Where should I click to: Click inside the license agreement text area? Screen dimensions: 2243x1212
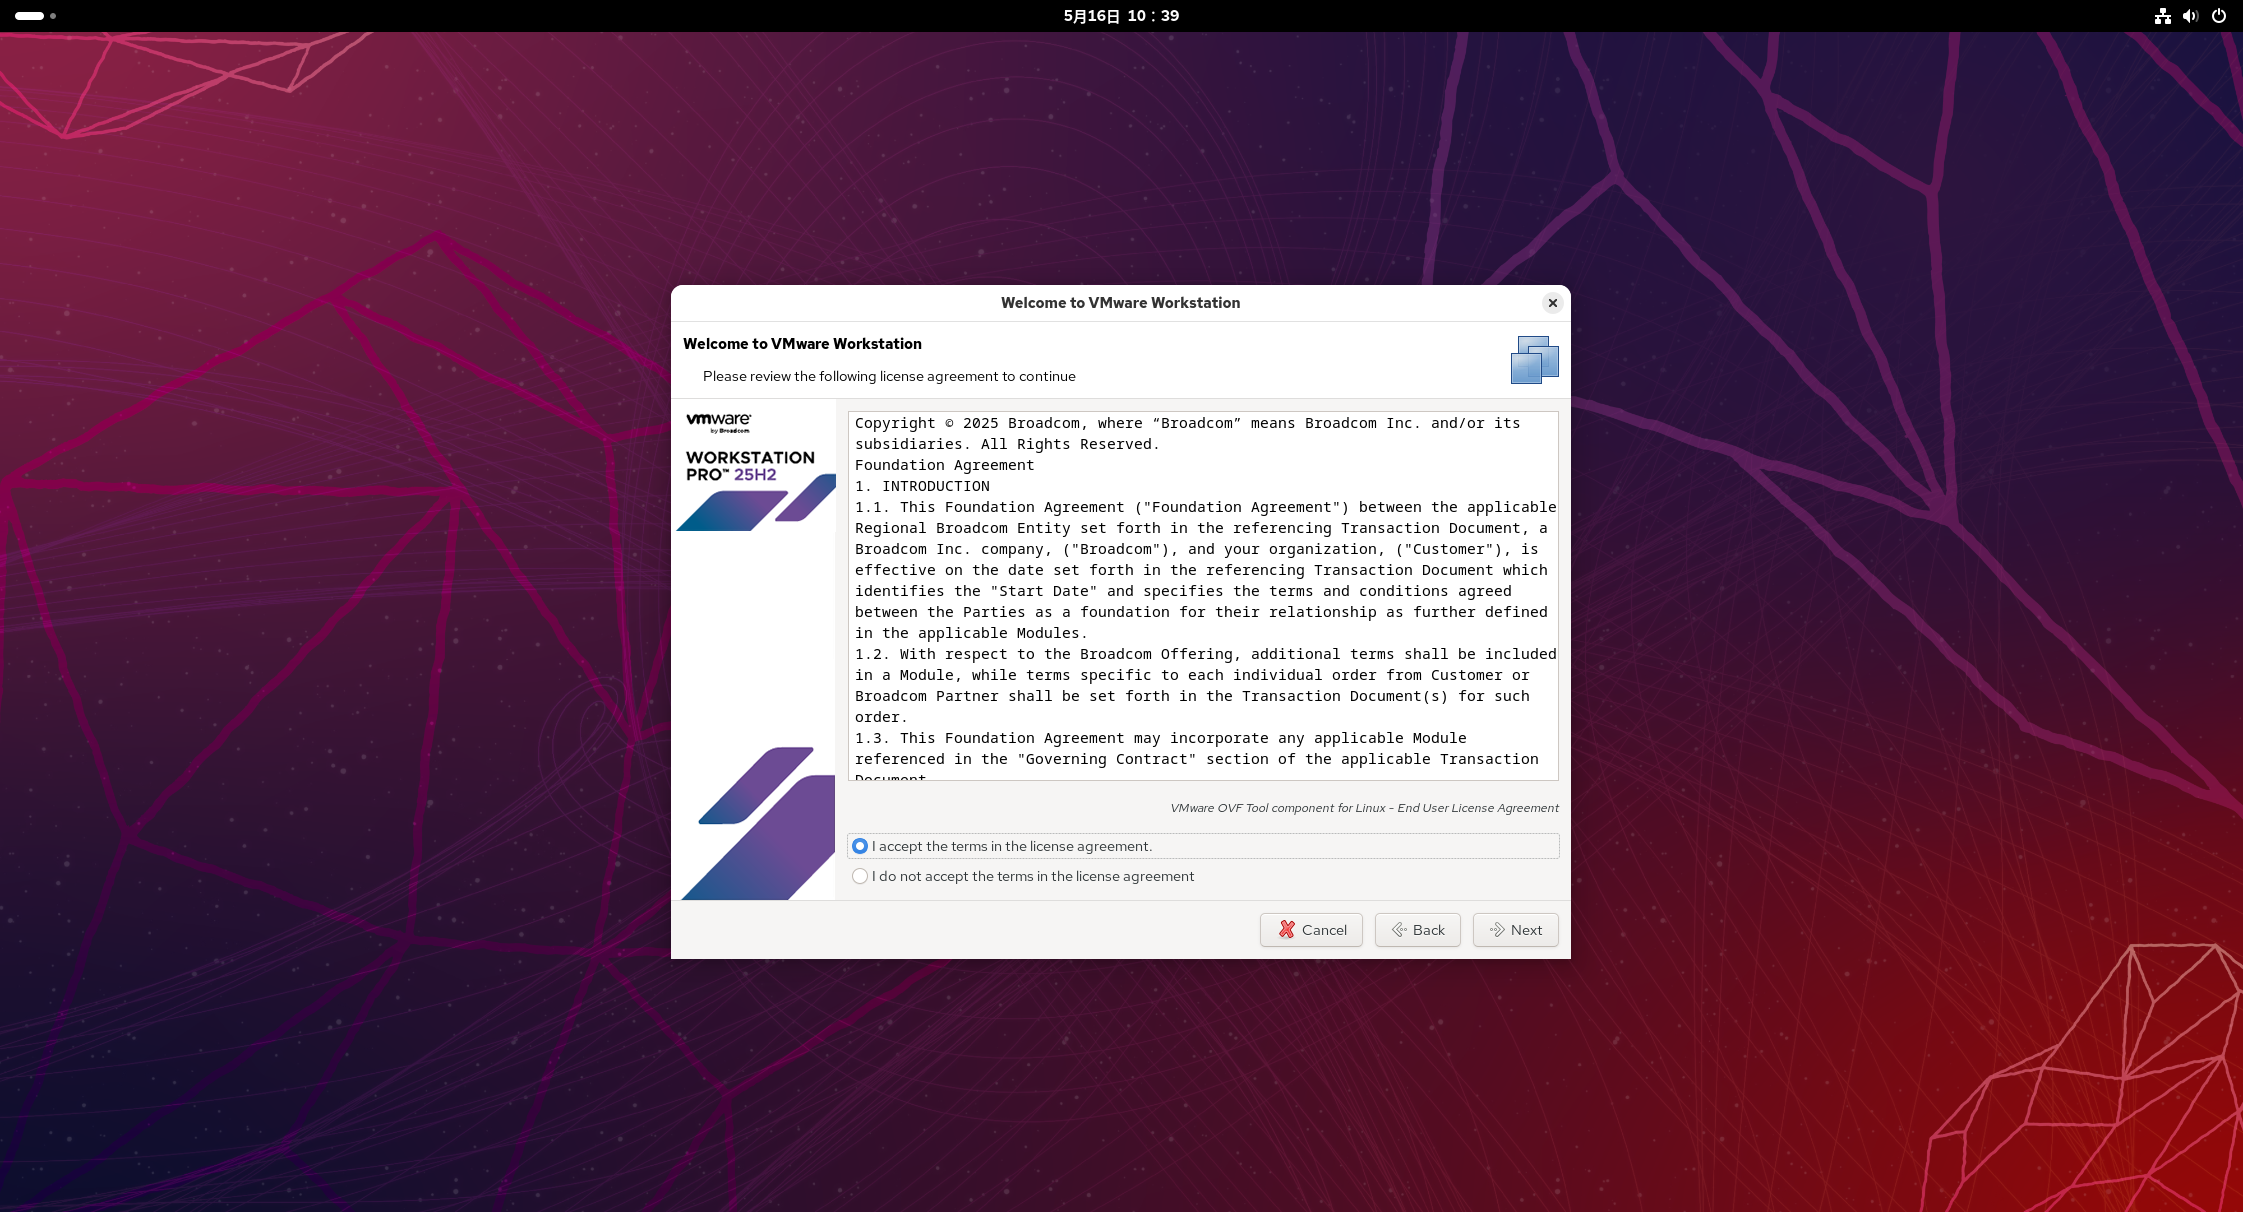point(1203,596)
